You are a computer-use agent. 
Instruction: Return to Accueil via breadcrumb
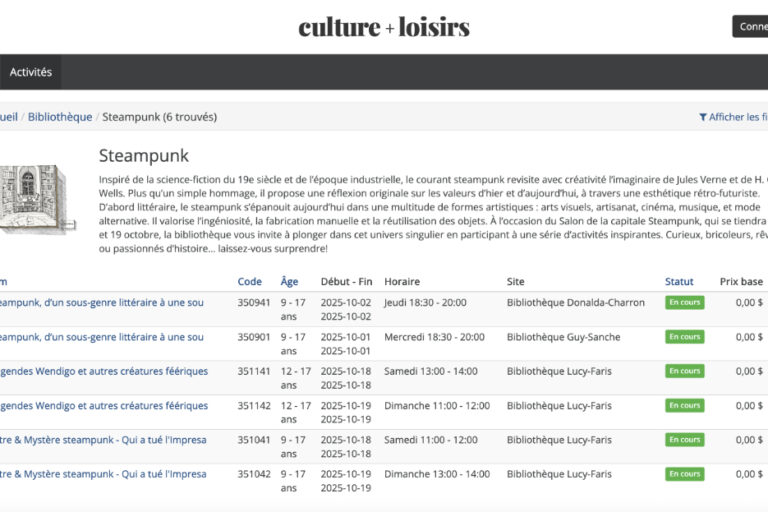(x=8, y=117)
